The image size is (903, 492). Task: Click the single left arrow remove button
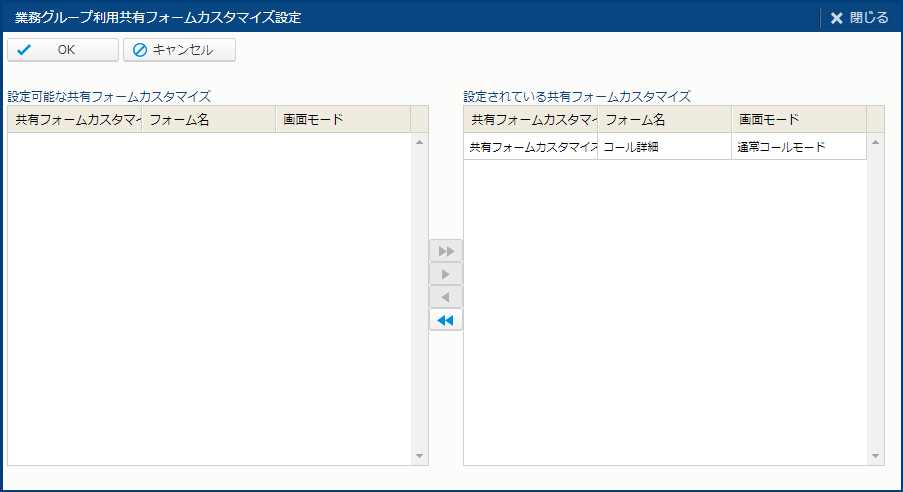pos(446,298)
